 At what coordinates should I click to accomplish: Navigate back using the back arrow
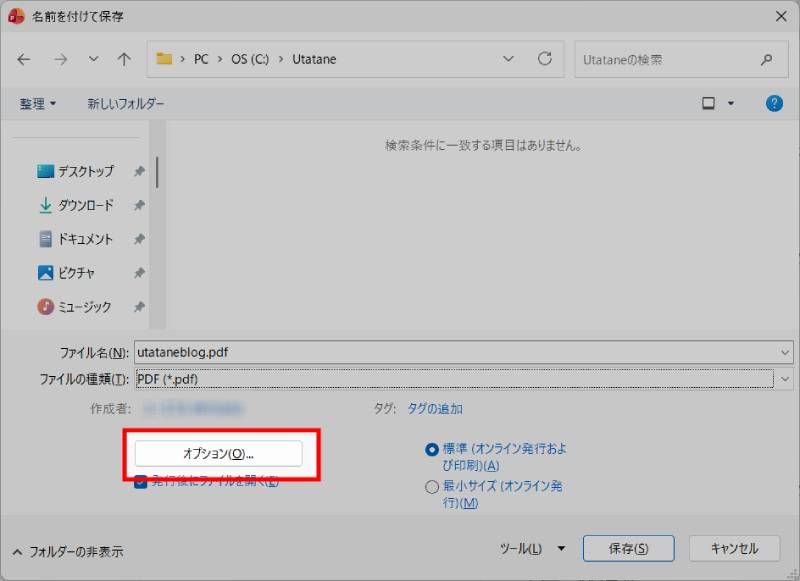24,59
